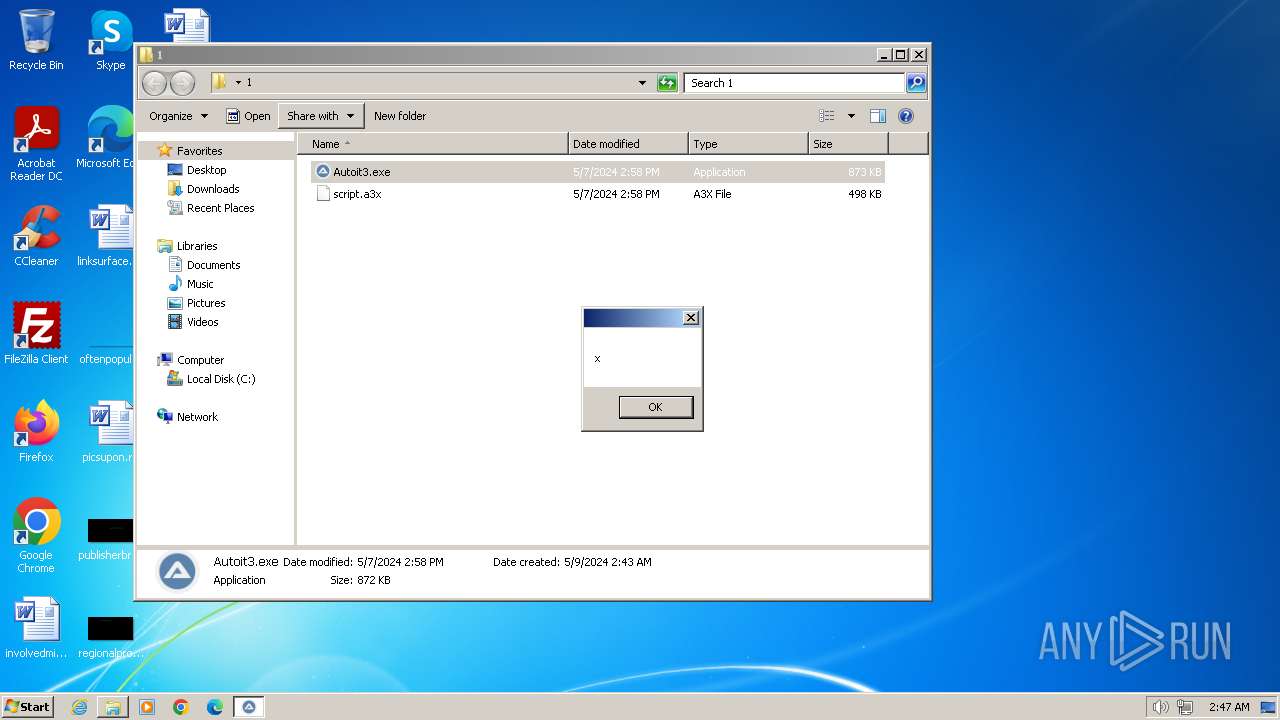Launch Skype from the desktop
Screen dimensions: 1280x720
pyautogui.click(x=111, y=40)
